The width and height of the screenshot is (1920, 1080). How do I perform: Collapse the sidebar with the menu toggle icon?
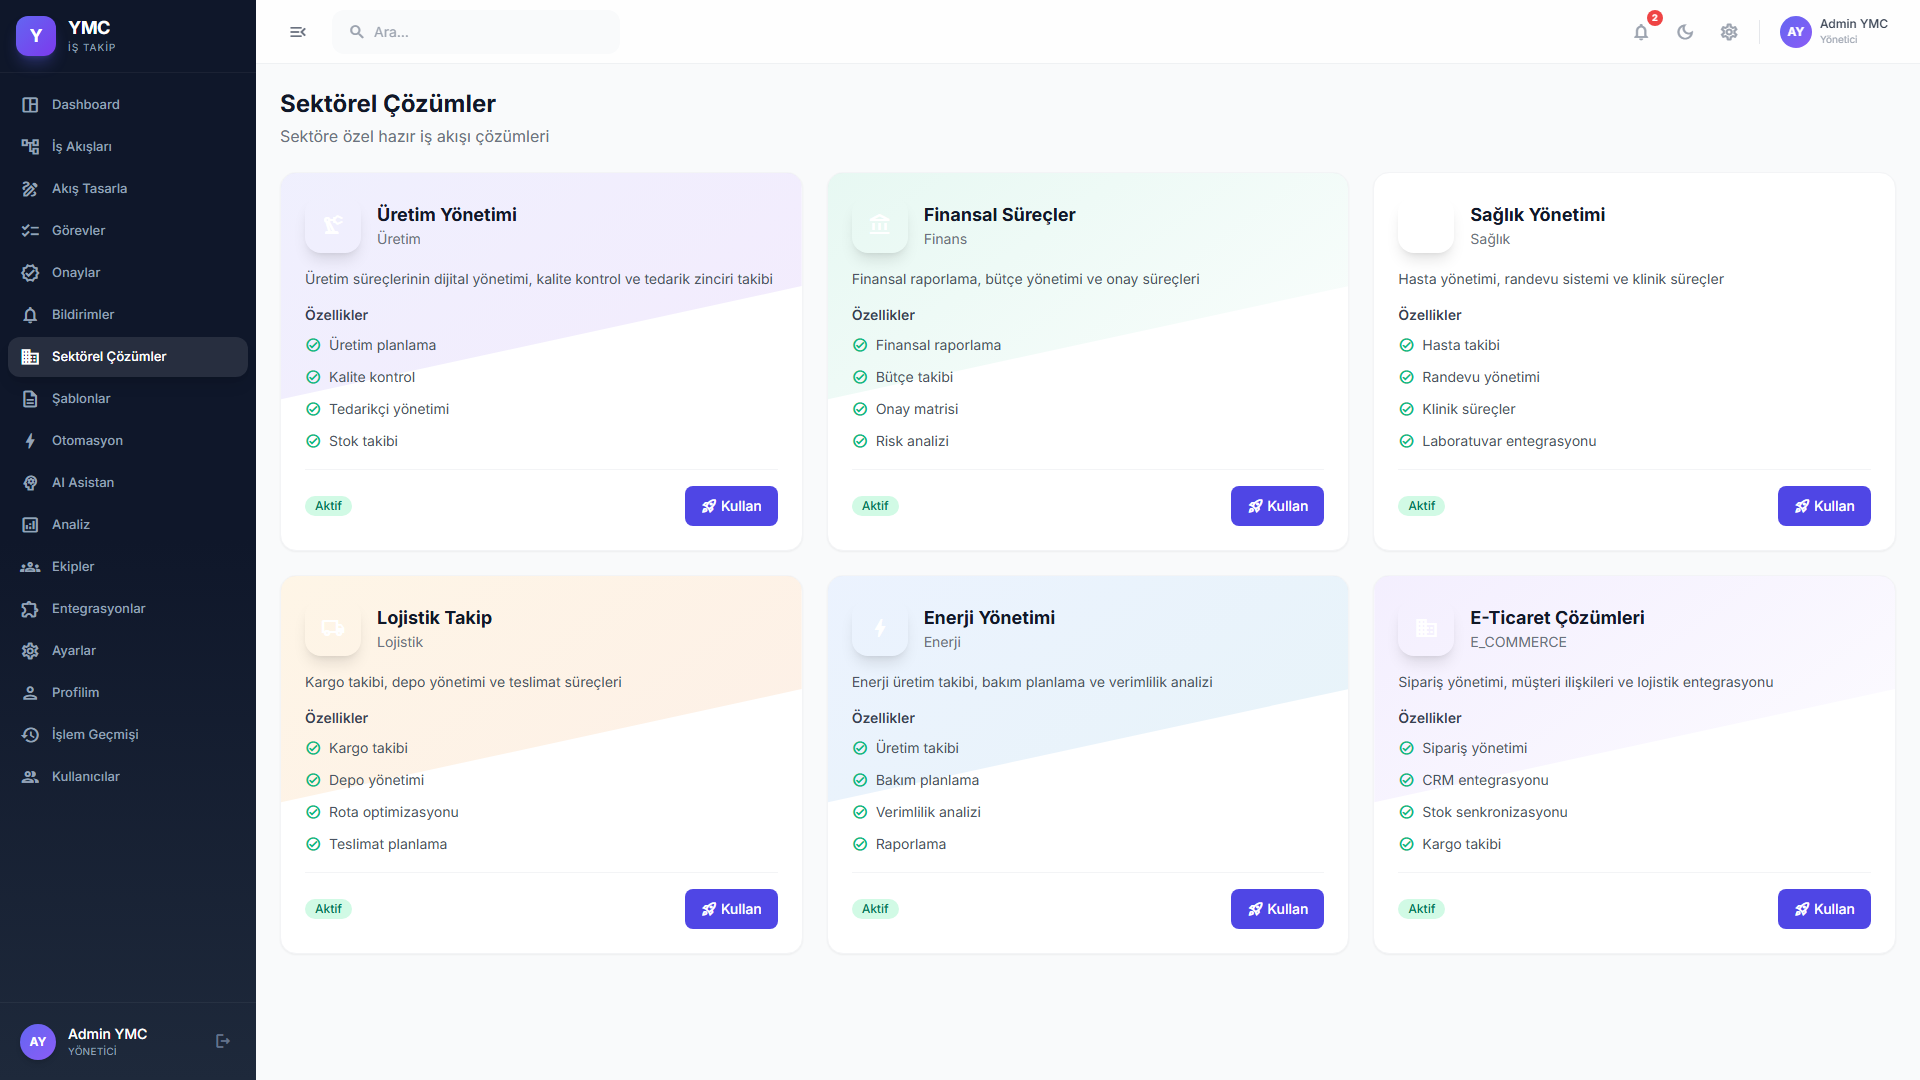pos(298,32)
